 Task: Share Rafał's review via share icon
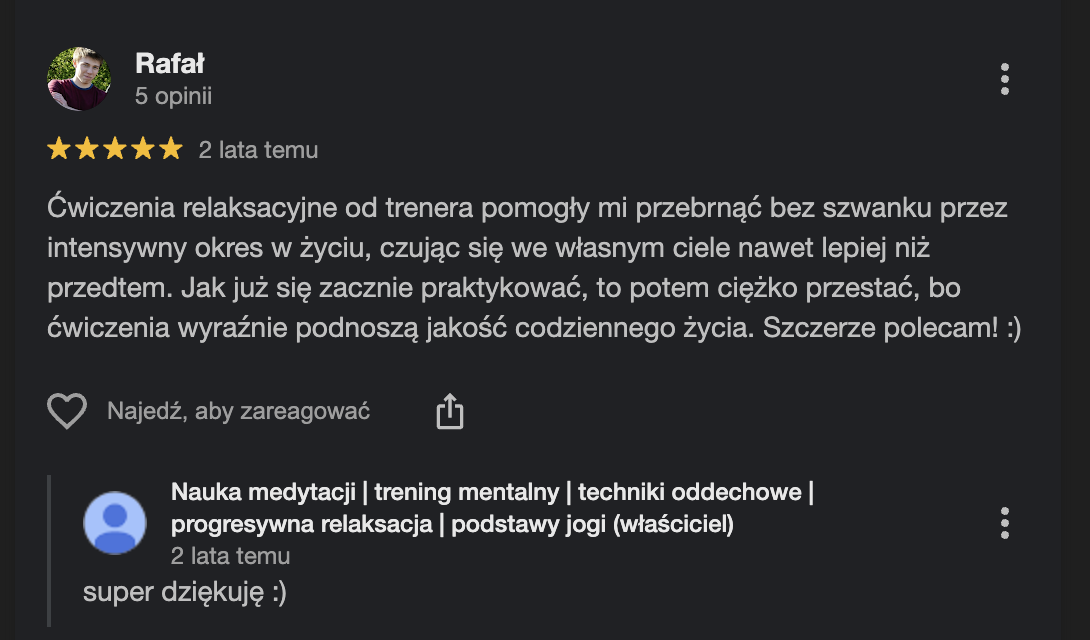coord(450,411)
